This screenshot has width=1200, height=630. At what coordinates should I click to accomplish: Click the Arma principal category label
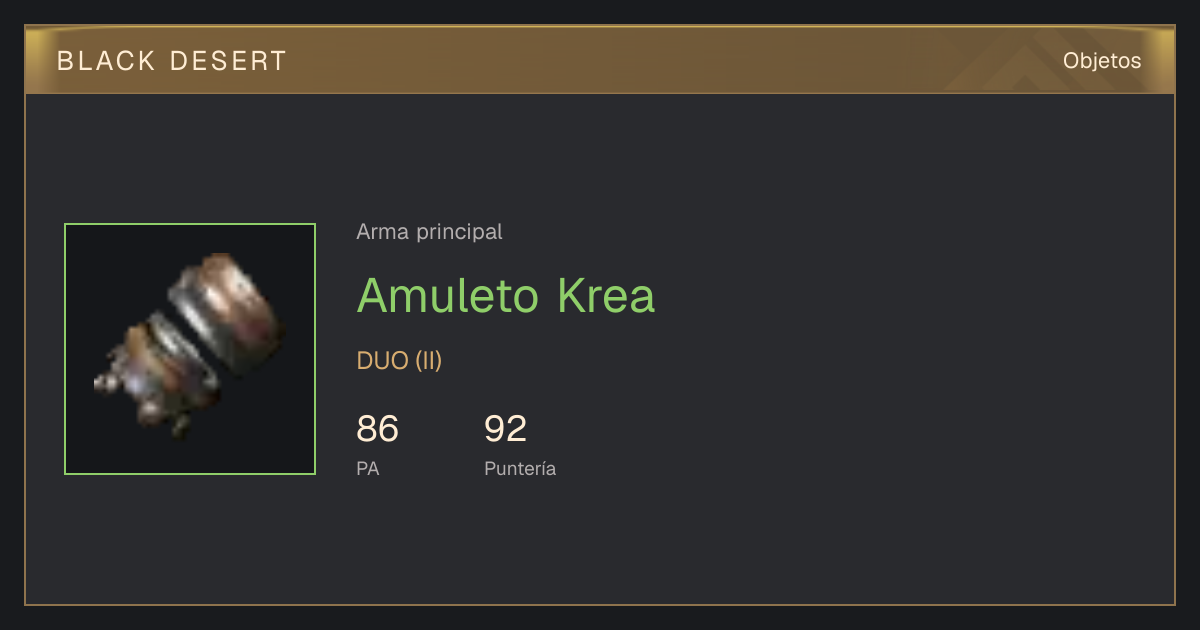click(429, 232)
